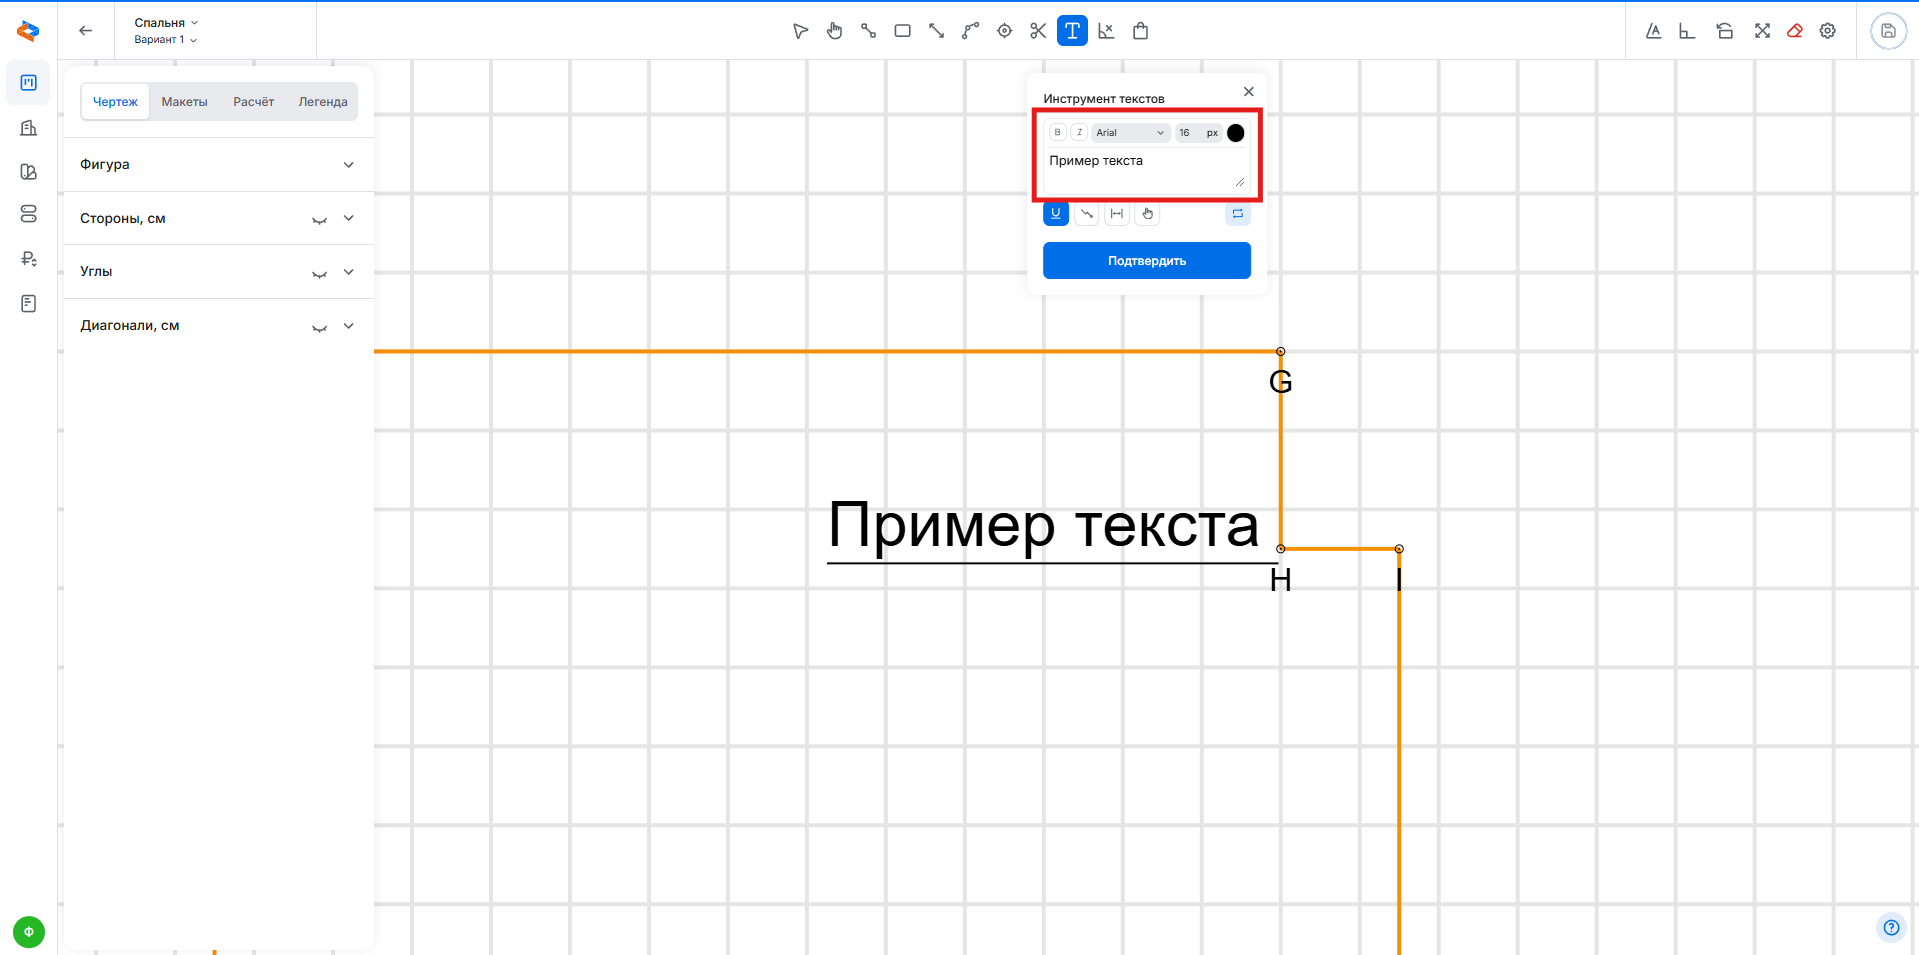The height and width of the screenshot is (955, 1919).
Task: Go back with the left arrow button
Action: point(86,31)
